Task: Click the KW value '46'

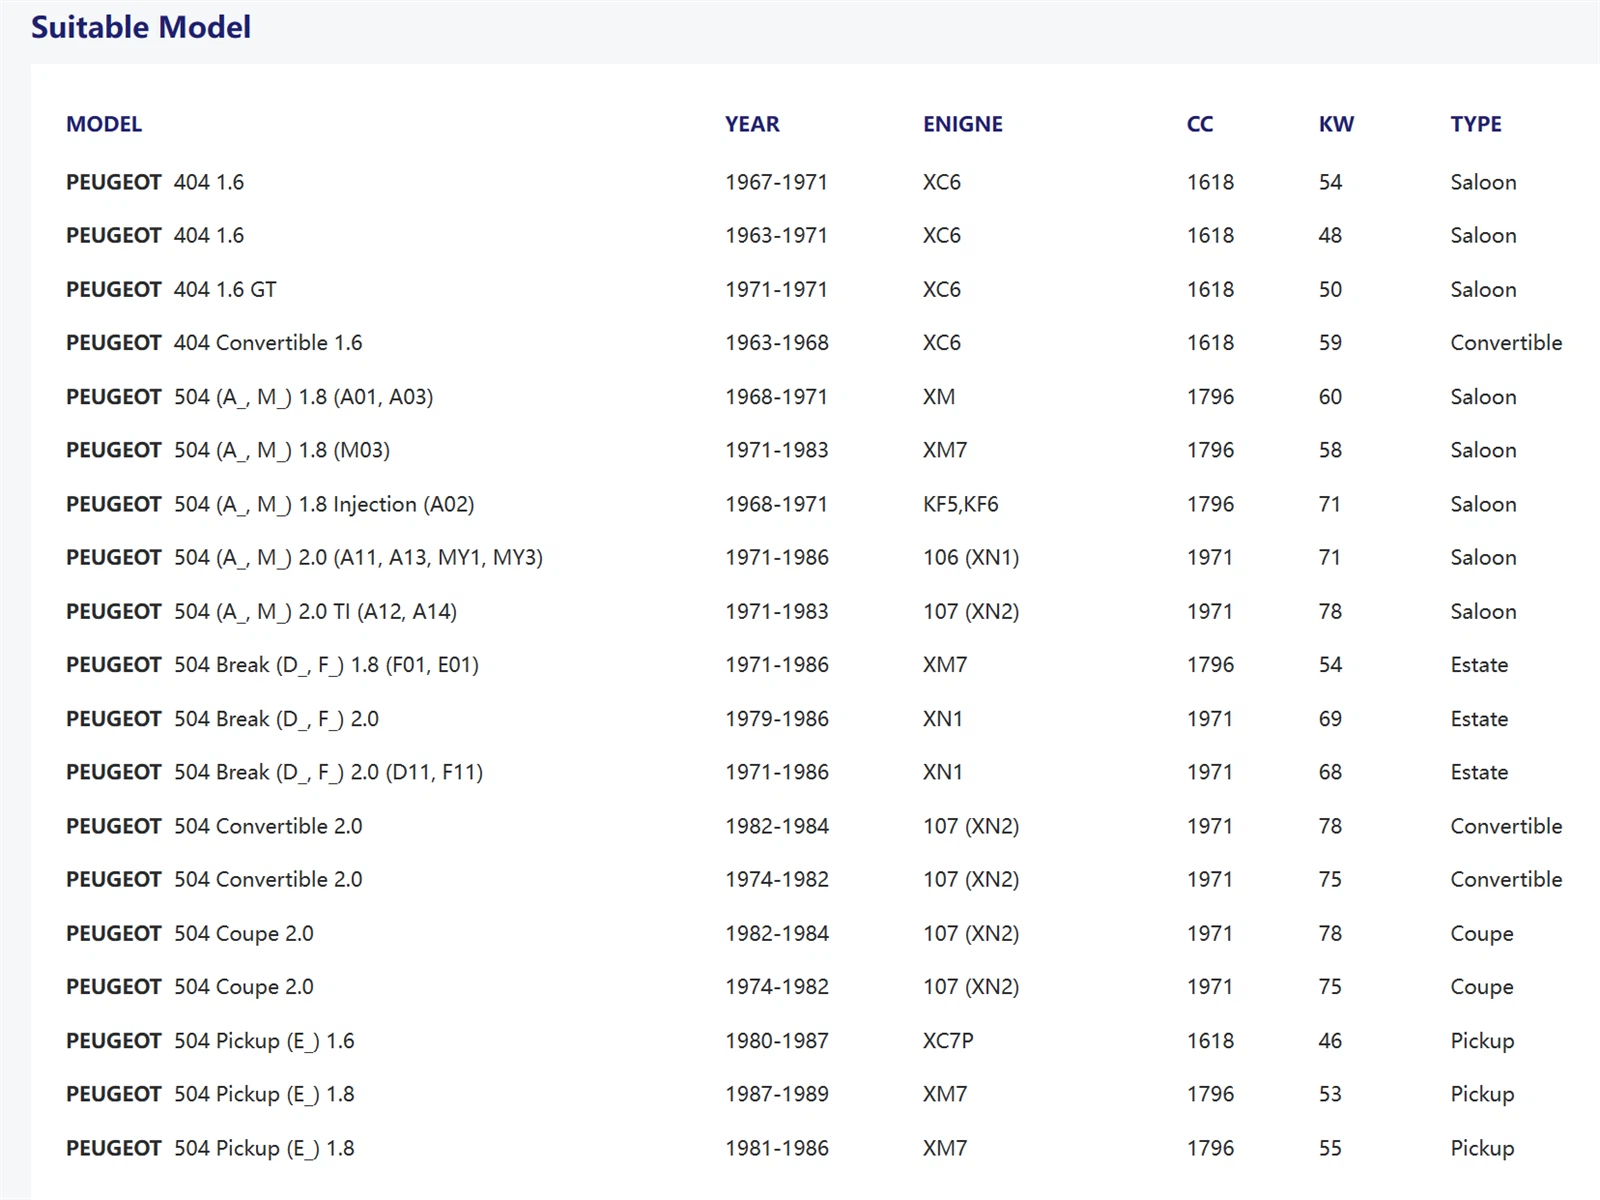Action: (x=1330, y=1041)
